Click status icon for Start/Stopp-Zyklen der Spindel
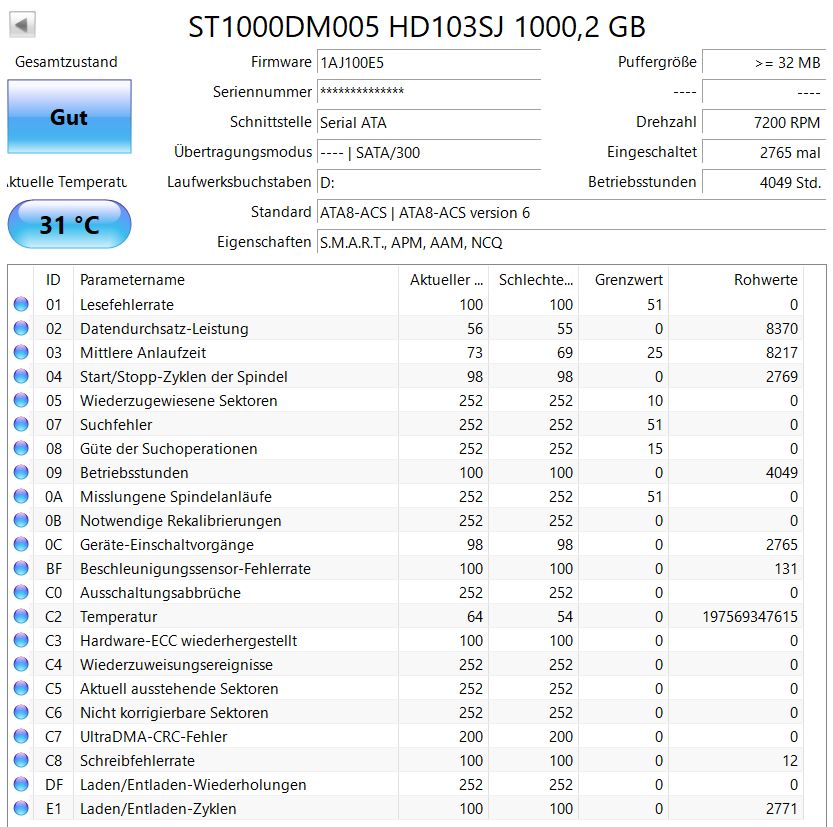 tap(21, 377)
